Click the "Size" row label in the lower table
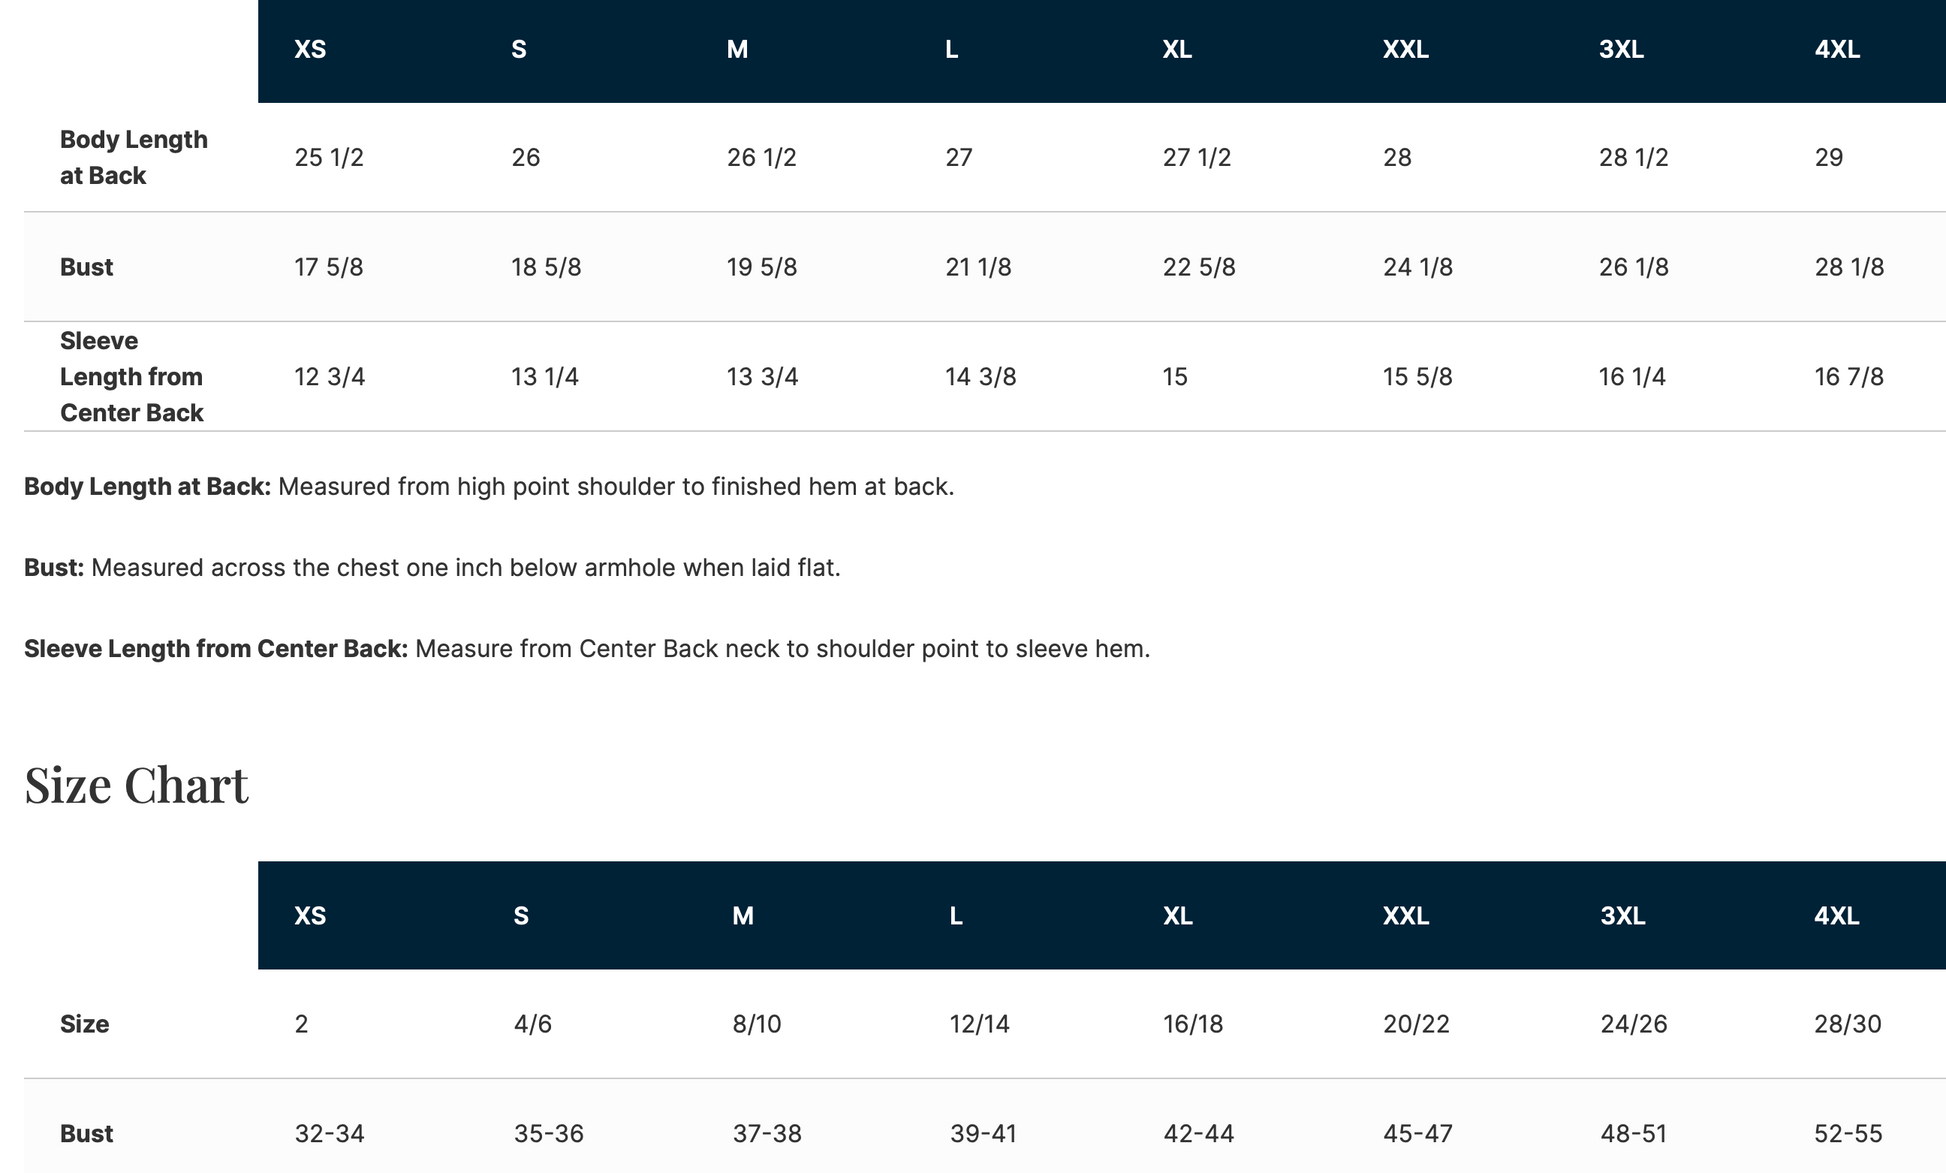 click(84, 1024)
